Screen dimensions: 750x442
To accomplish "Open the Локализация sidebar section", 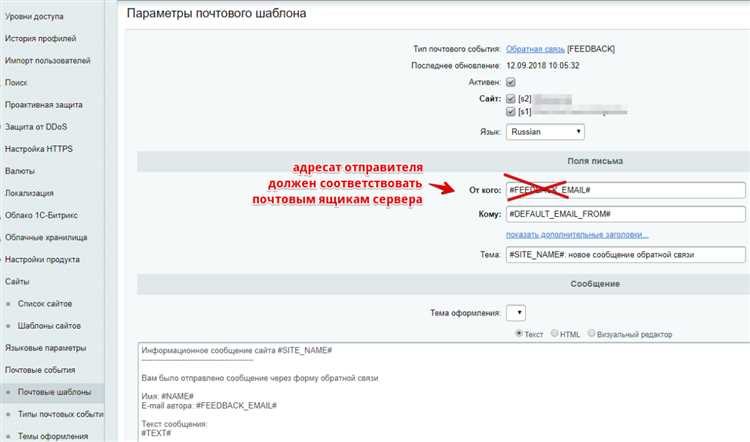I will coord(29,193).
